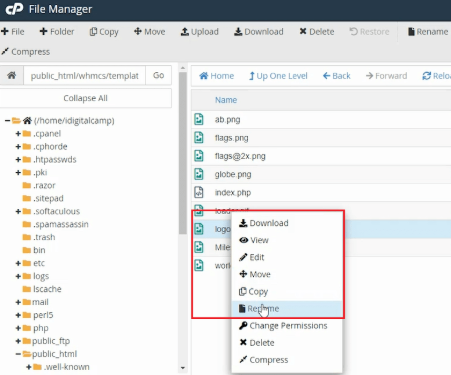Select the flags.png file
The width and height of the screenshot is (451, 375).
[x=231, y=138]
